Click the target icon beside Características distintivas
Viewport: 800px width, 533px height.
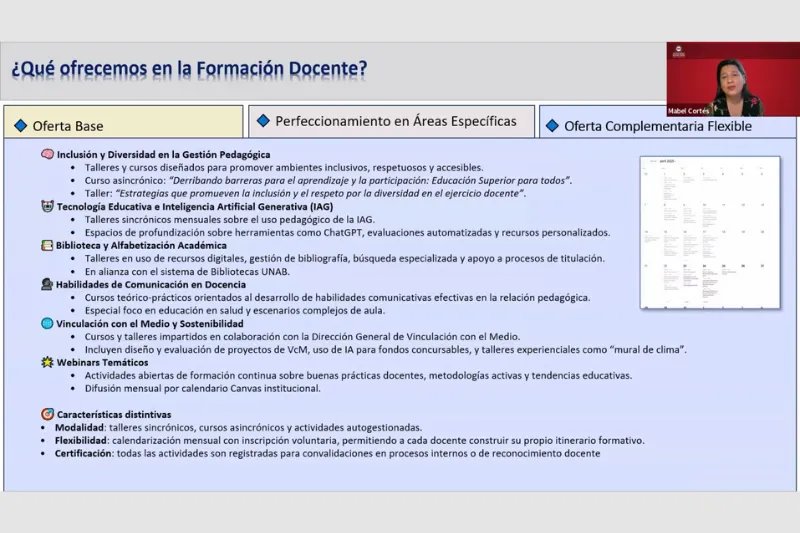point(47,414)
